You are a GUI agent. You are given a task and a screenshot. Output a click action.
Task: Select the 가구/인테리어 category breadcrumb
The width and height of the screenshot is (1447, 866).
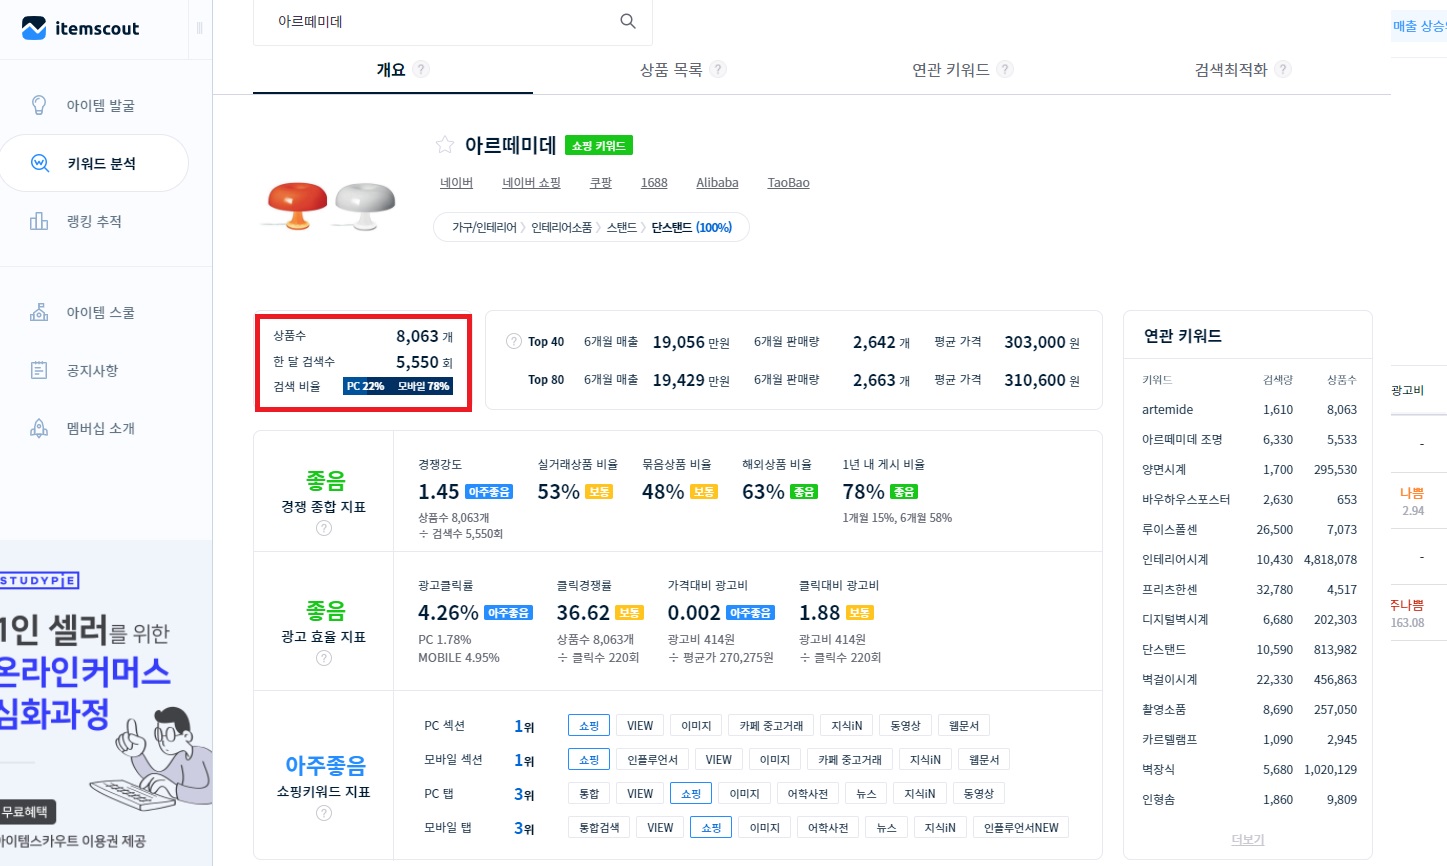[x=484, y=227]
